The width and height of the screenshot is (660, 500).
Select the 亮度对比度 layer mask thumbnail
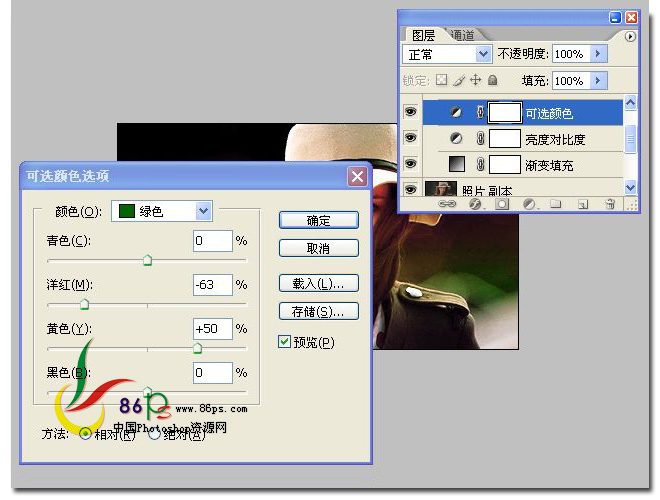click(x=505, y=138)
